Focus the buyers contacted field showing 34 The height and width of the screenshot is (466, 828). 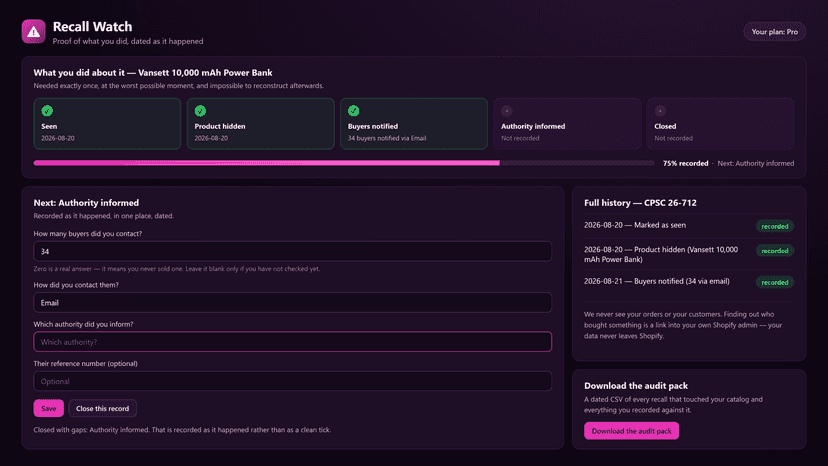293,251
